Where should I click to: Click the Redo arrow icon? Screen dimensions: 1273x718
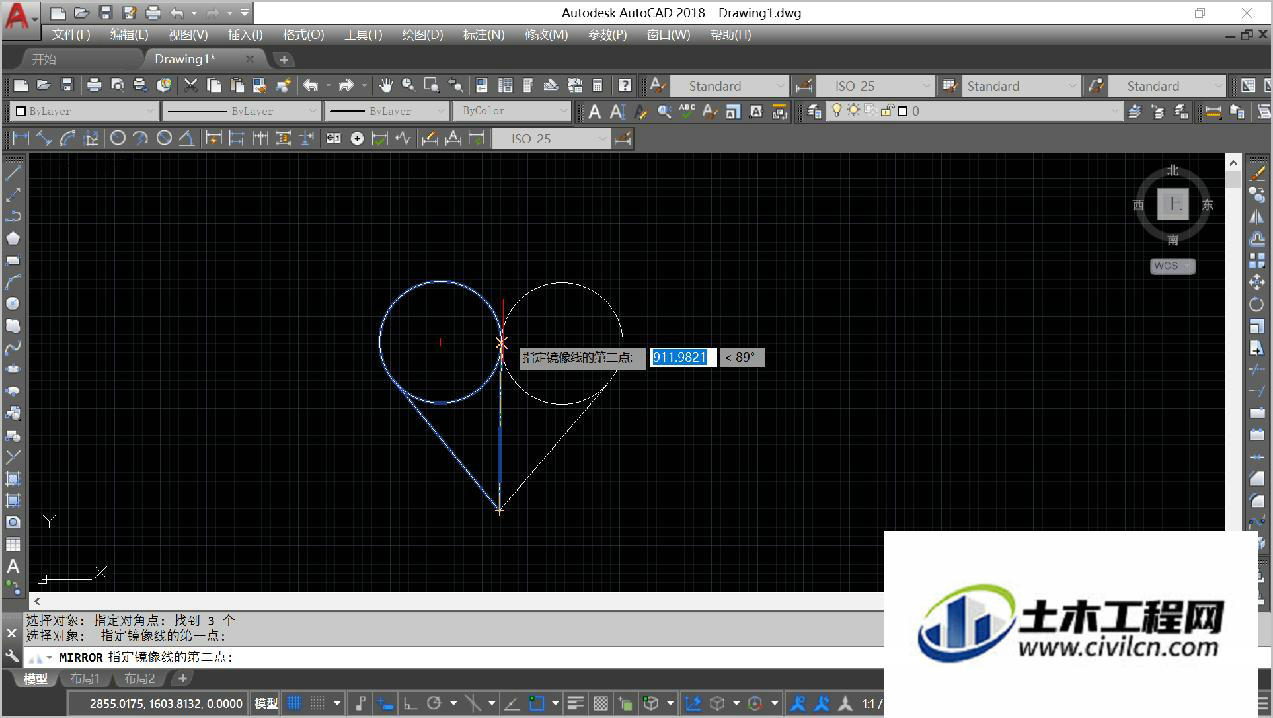click(346, 86)
